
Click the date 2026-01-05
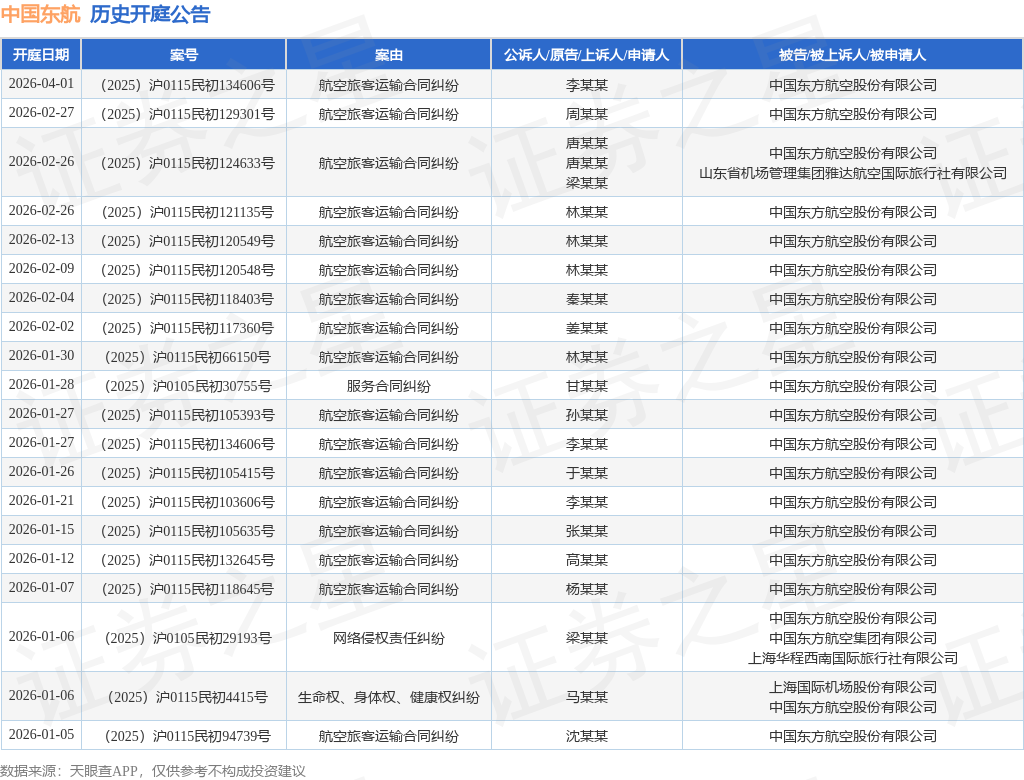tap(41, 734)
